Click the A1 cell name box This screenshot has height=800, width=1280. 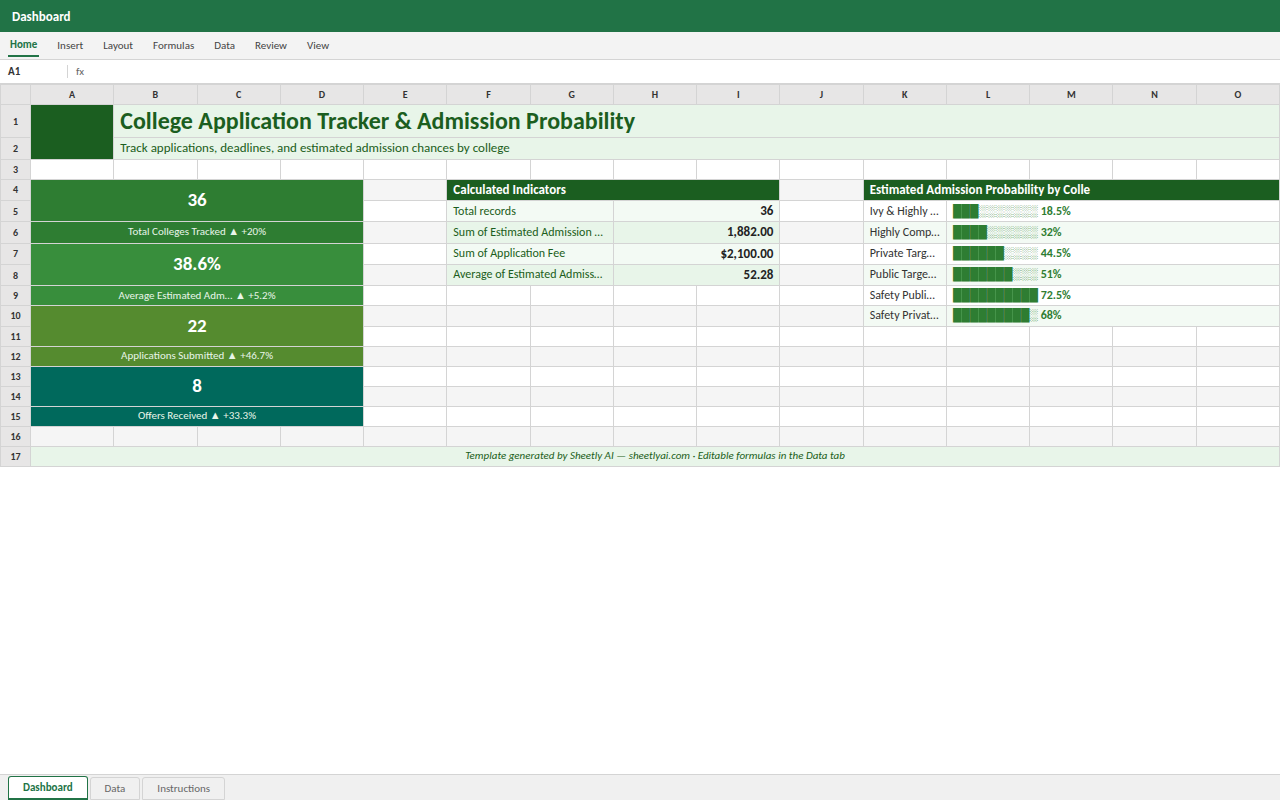[x=35, y=72]
